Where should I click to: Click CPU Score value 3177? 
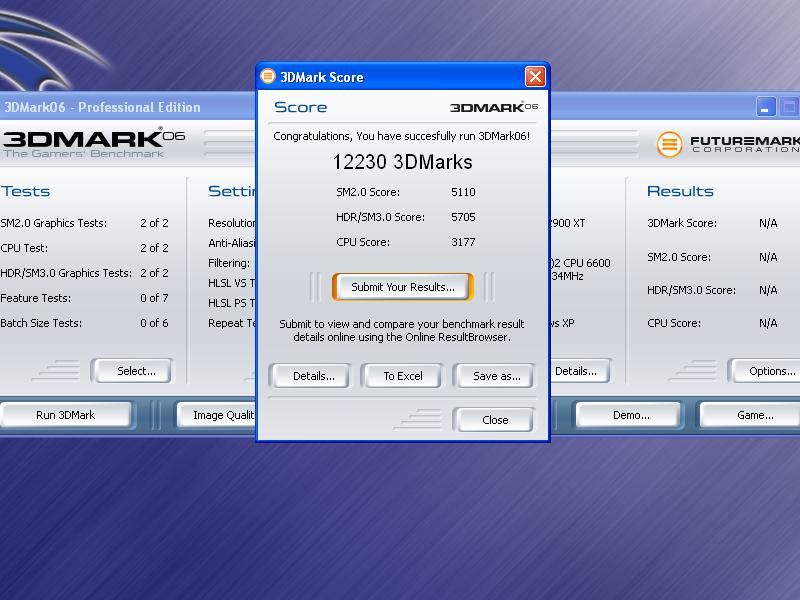[463, 242]
